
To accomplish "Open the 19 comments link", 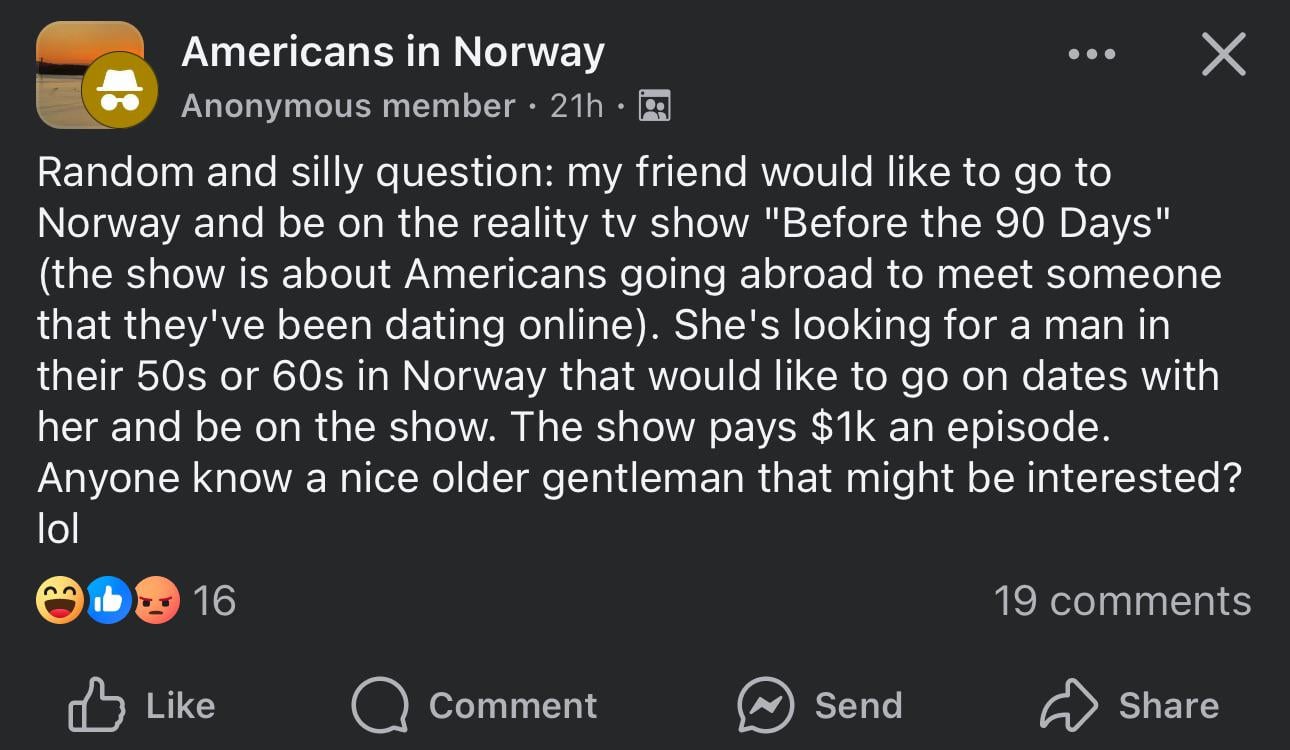I will click(1122, 600).
